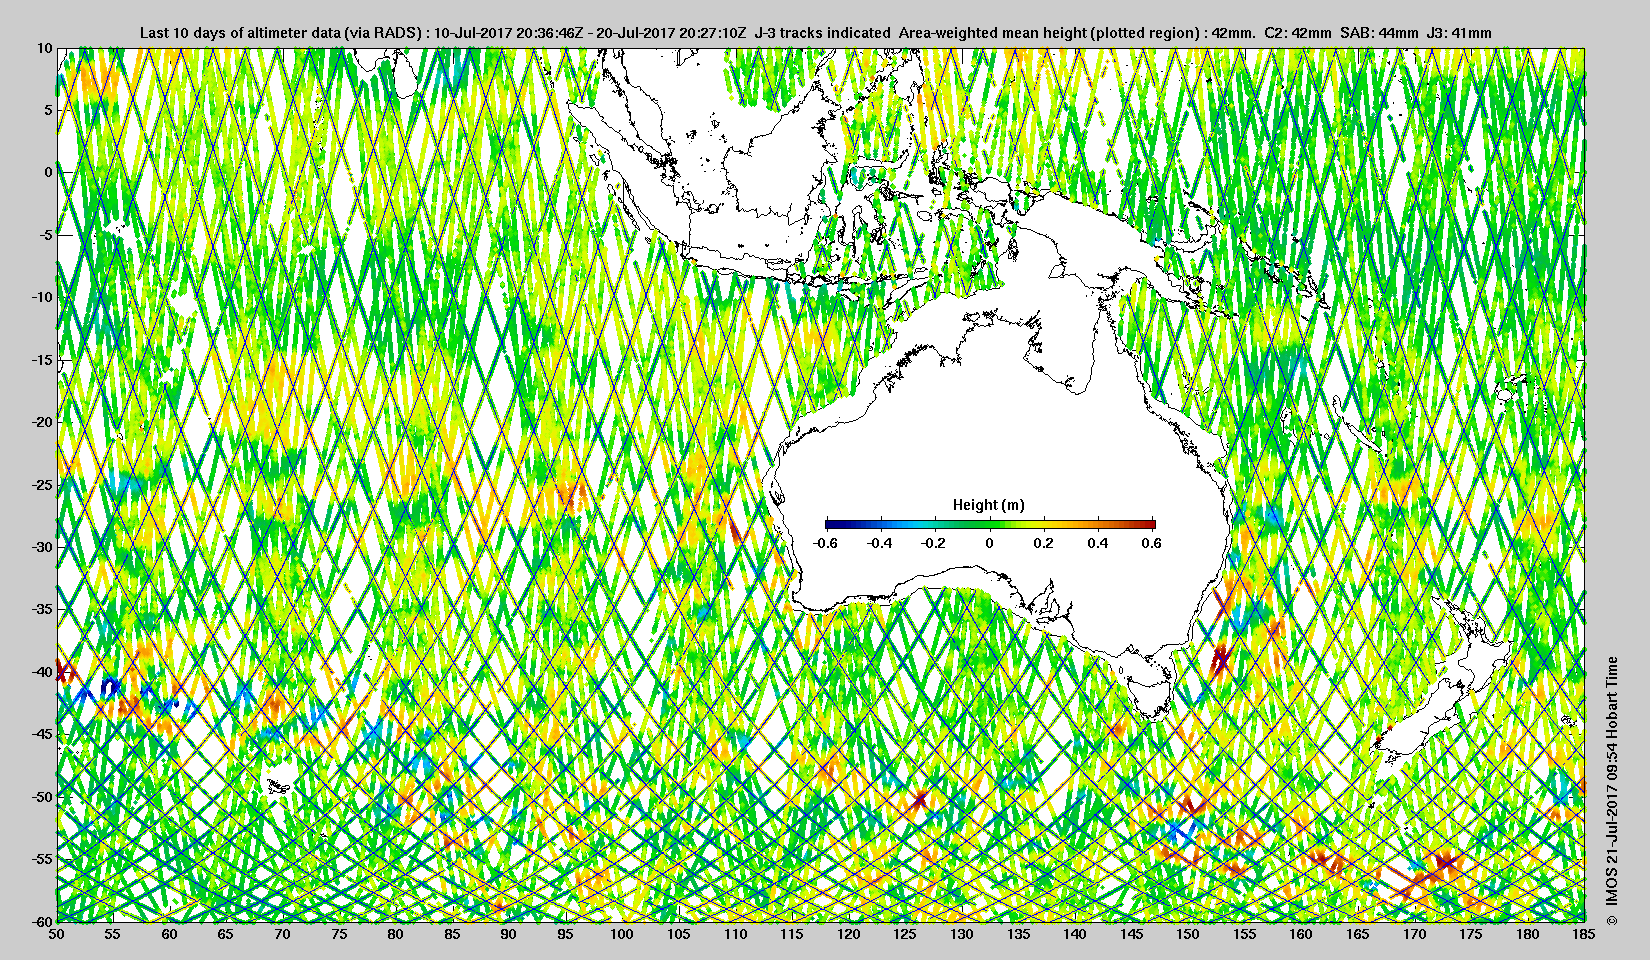Click longitude tick label '170' on bottom axis

[1414, 934]
